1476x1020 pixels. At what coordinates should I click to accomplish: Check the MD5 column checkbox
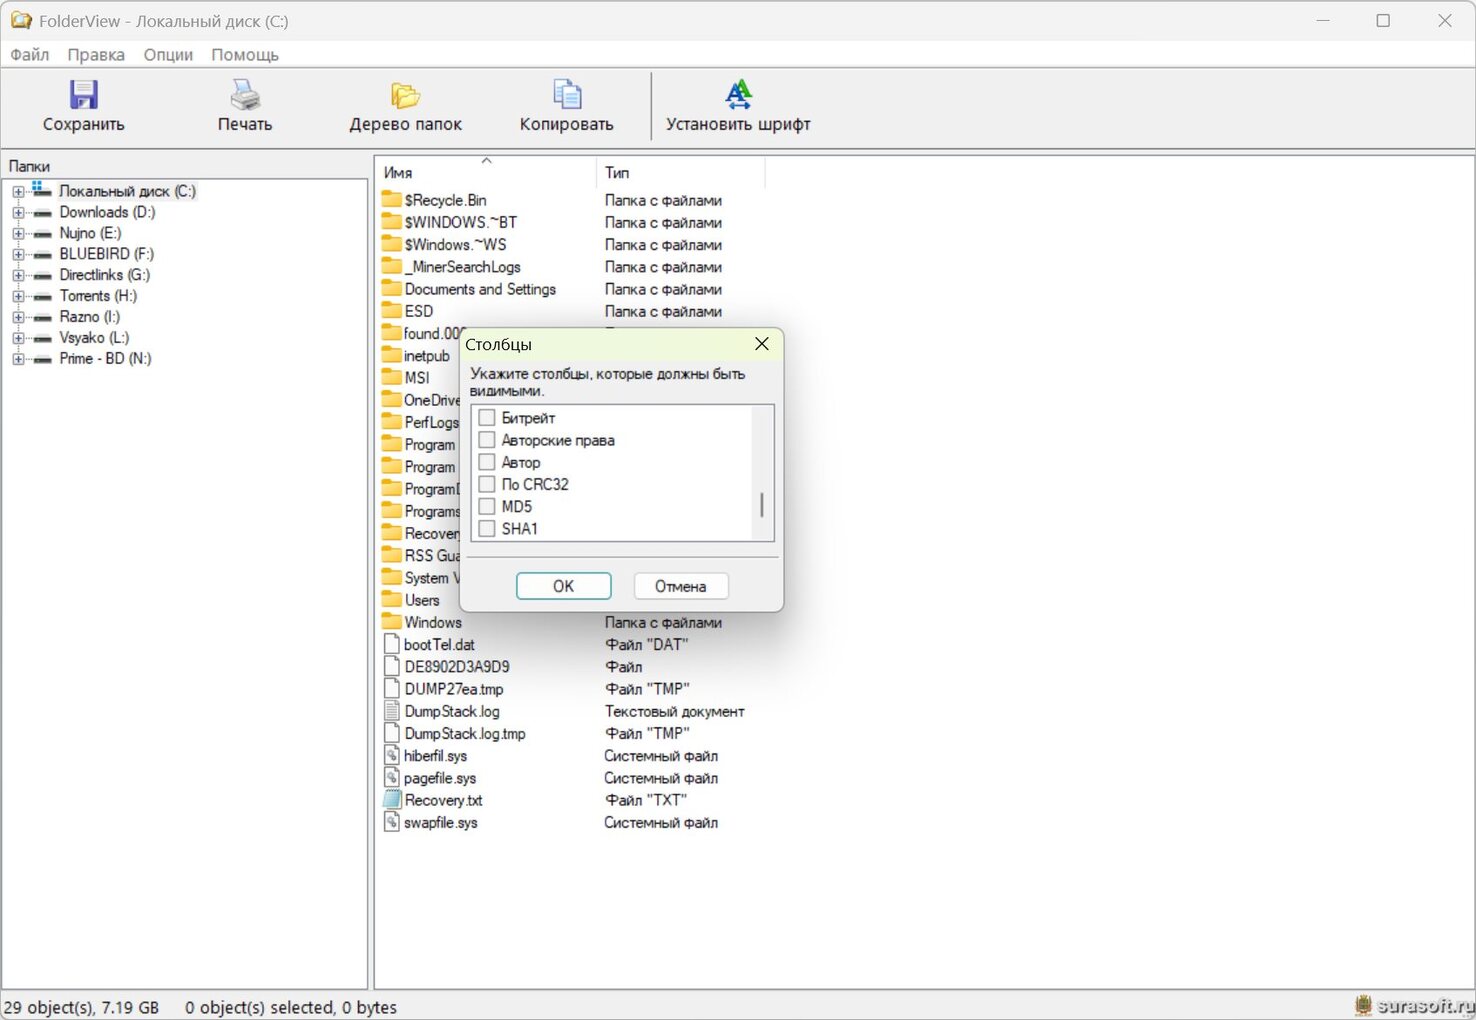487,506
